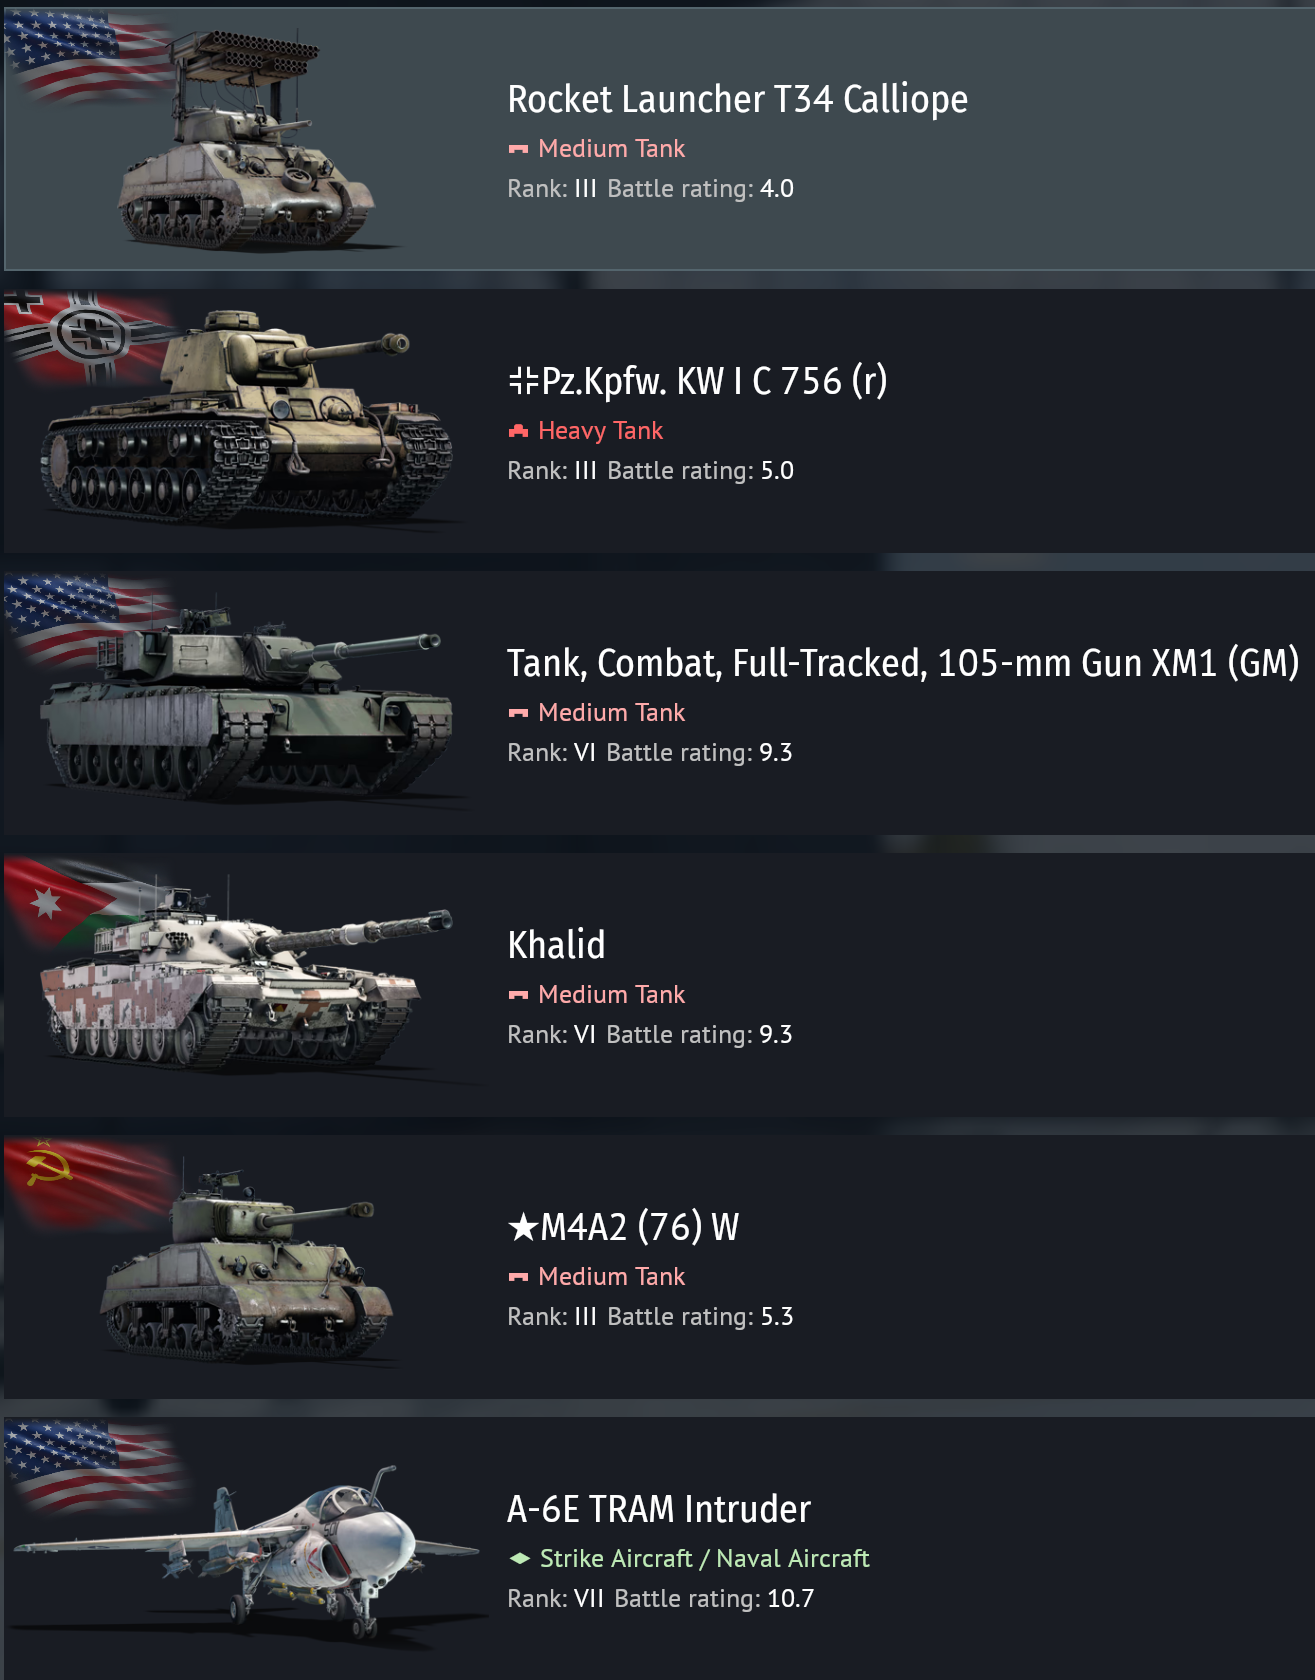Screen dimensions: 1315x1680
Task: Click the medium tank icon under XM1 (GM)
Action: [518, 713]
